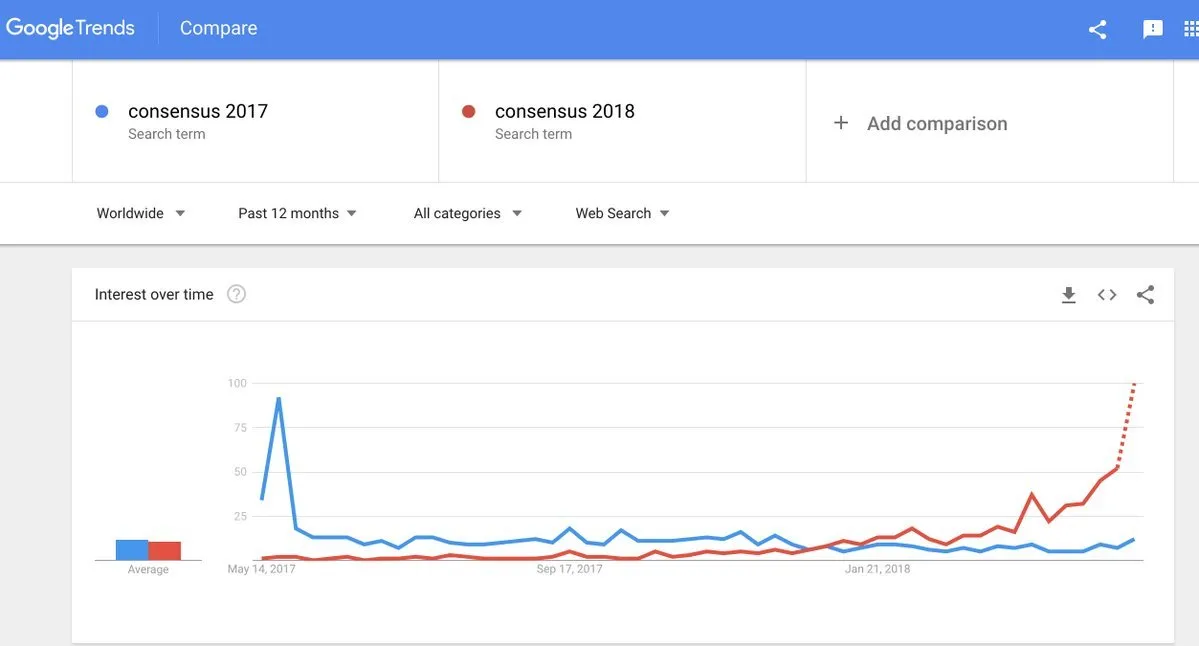Open the help icon beside Interest over time
This screenshot has height=646, width=1199.
click(236, 294)
